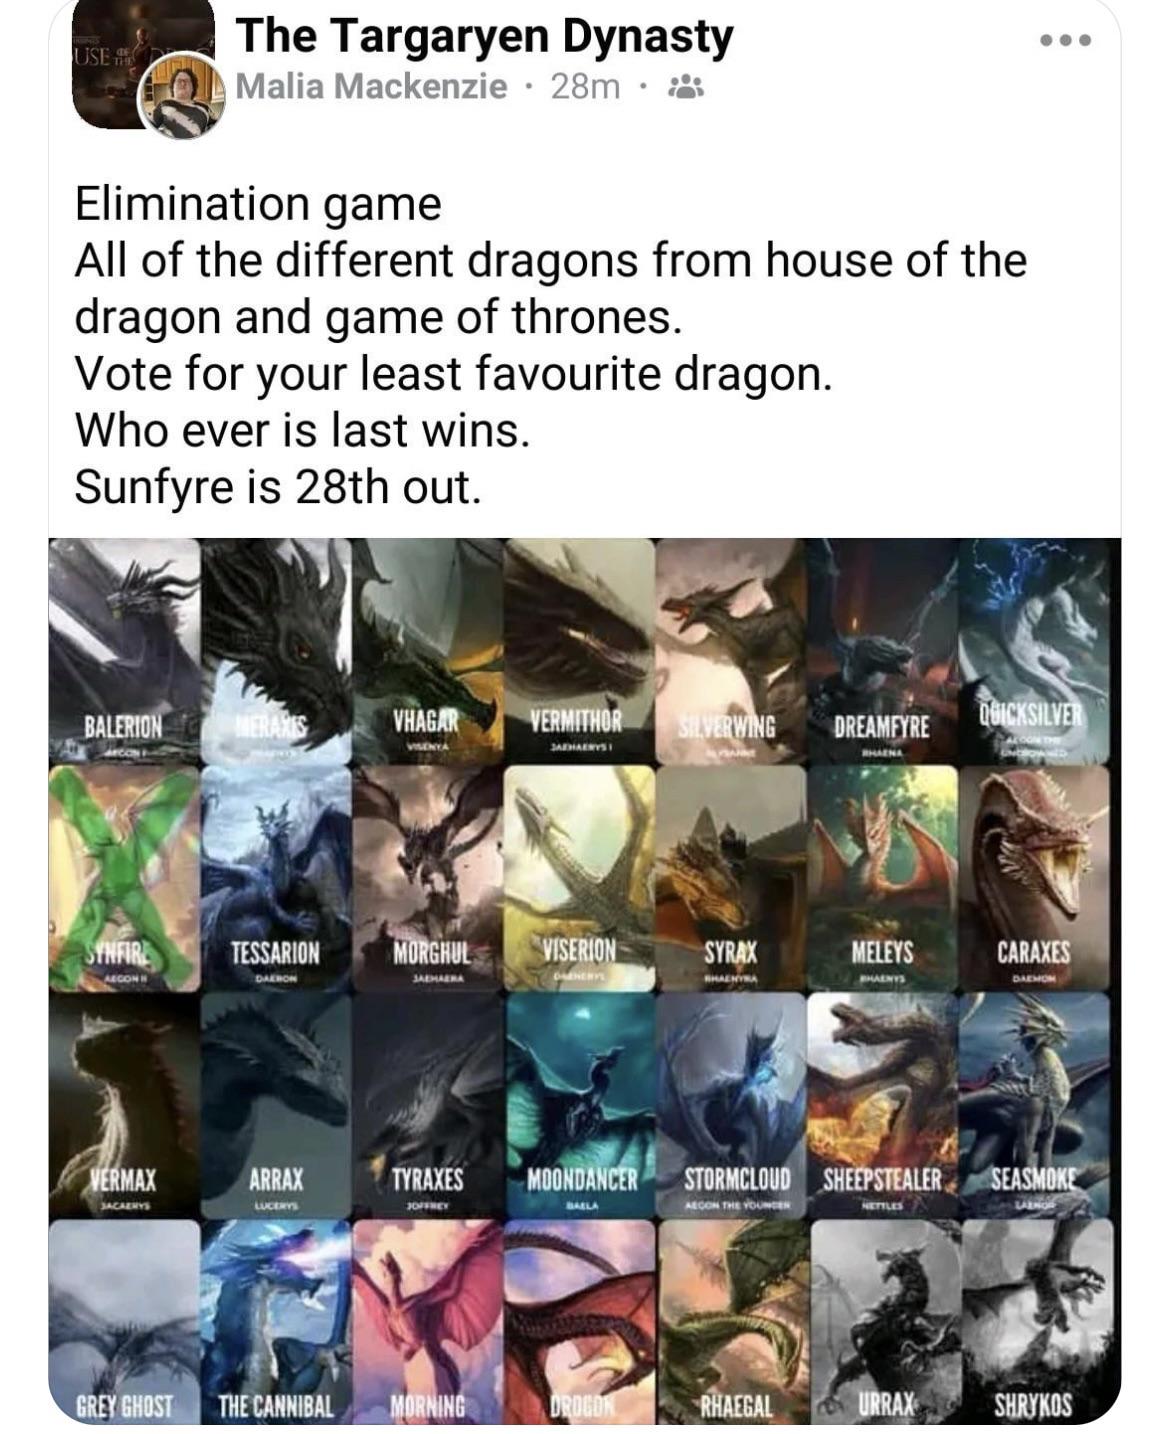Select the Balerion dragon card
Image resolution: width=1170 pixels, height=1434 pixels.
tap(124, 652)
